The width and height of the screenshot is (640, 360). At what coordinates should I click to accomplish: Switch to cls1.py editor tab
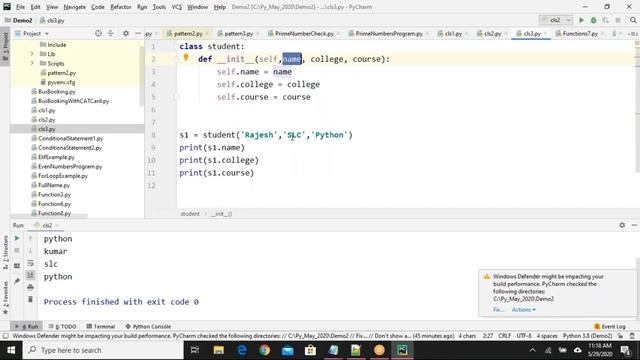click(453, 33)
